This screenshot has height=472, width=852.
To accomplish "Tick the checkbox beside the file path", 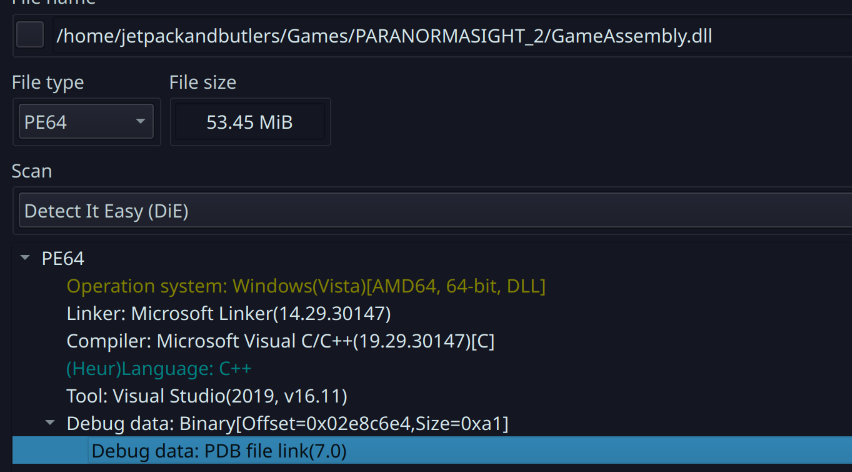I will click(x=31, y=36).
